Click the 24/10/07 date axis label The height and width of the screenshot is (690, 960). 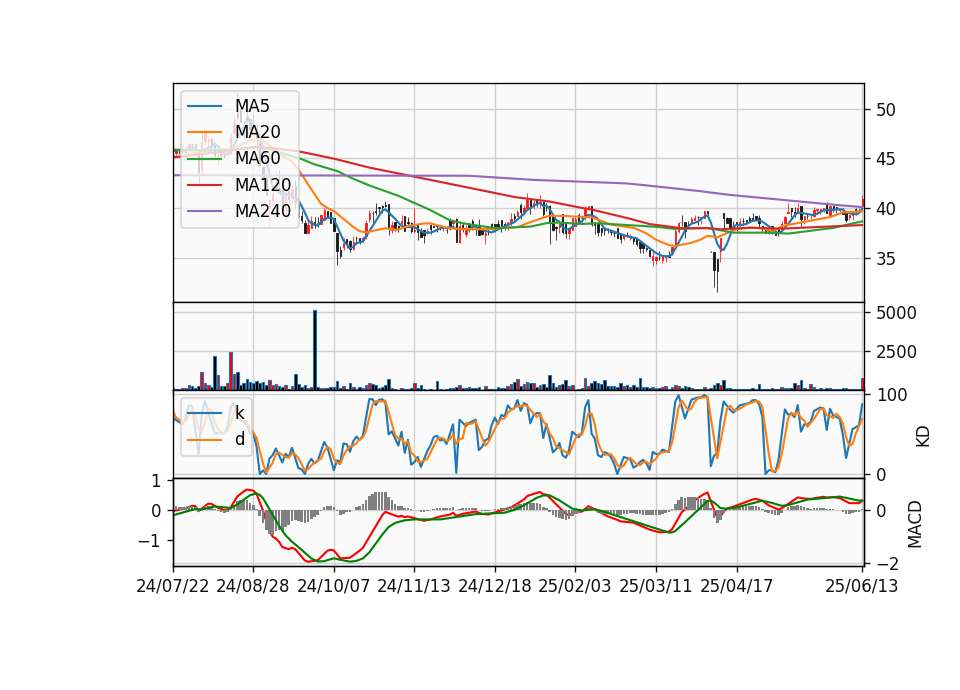click(334, 586)
